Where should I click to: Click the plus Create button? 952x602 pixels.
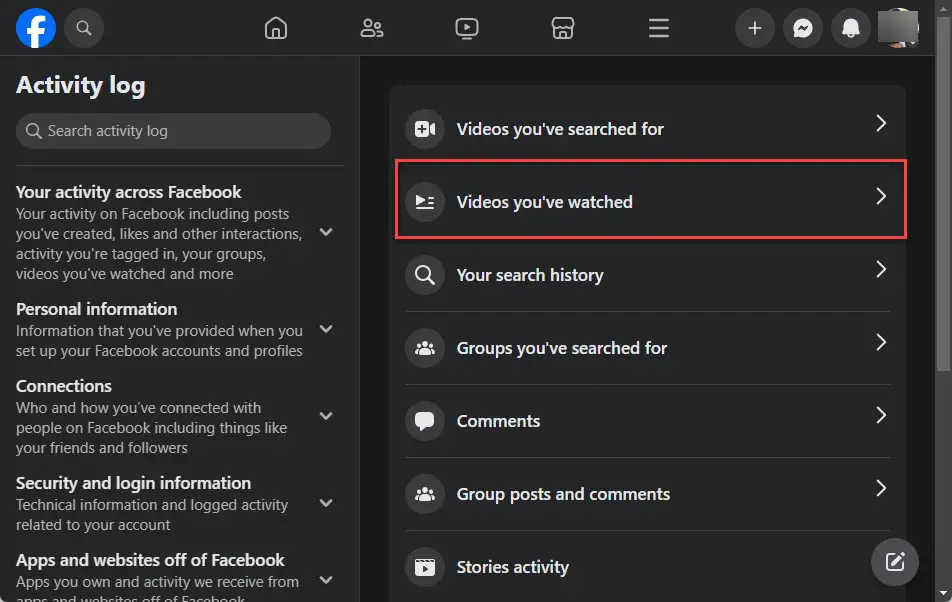click(755, 28)
